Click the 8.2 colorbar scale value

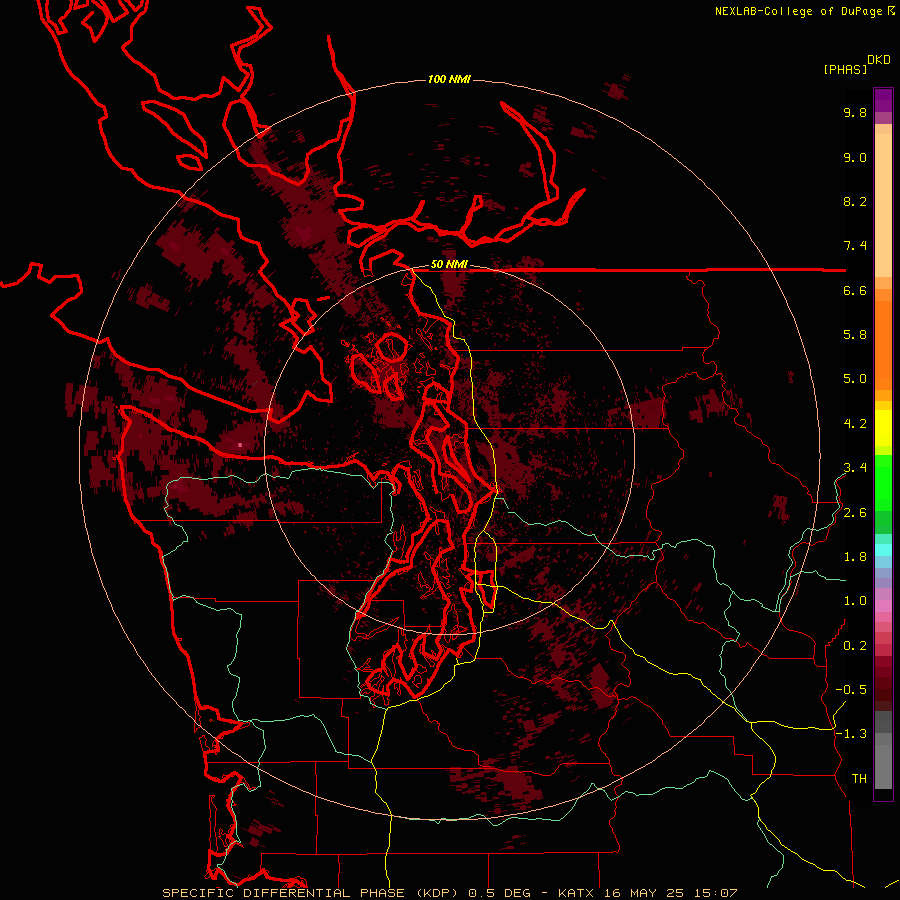pos(855,202)
